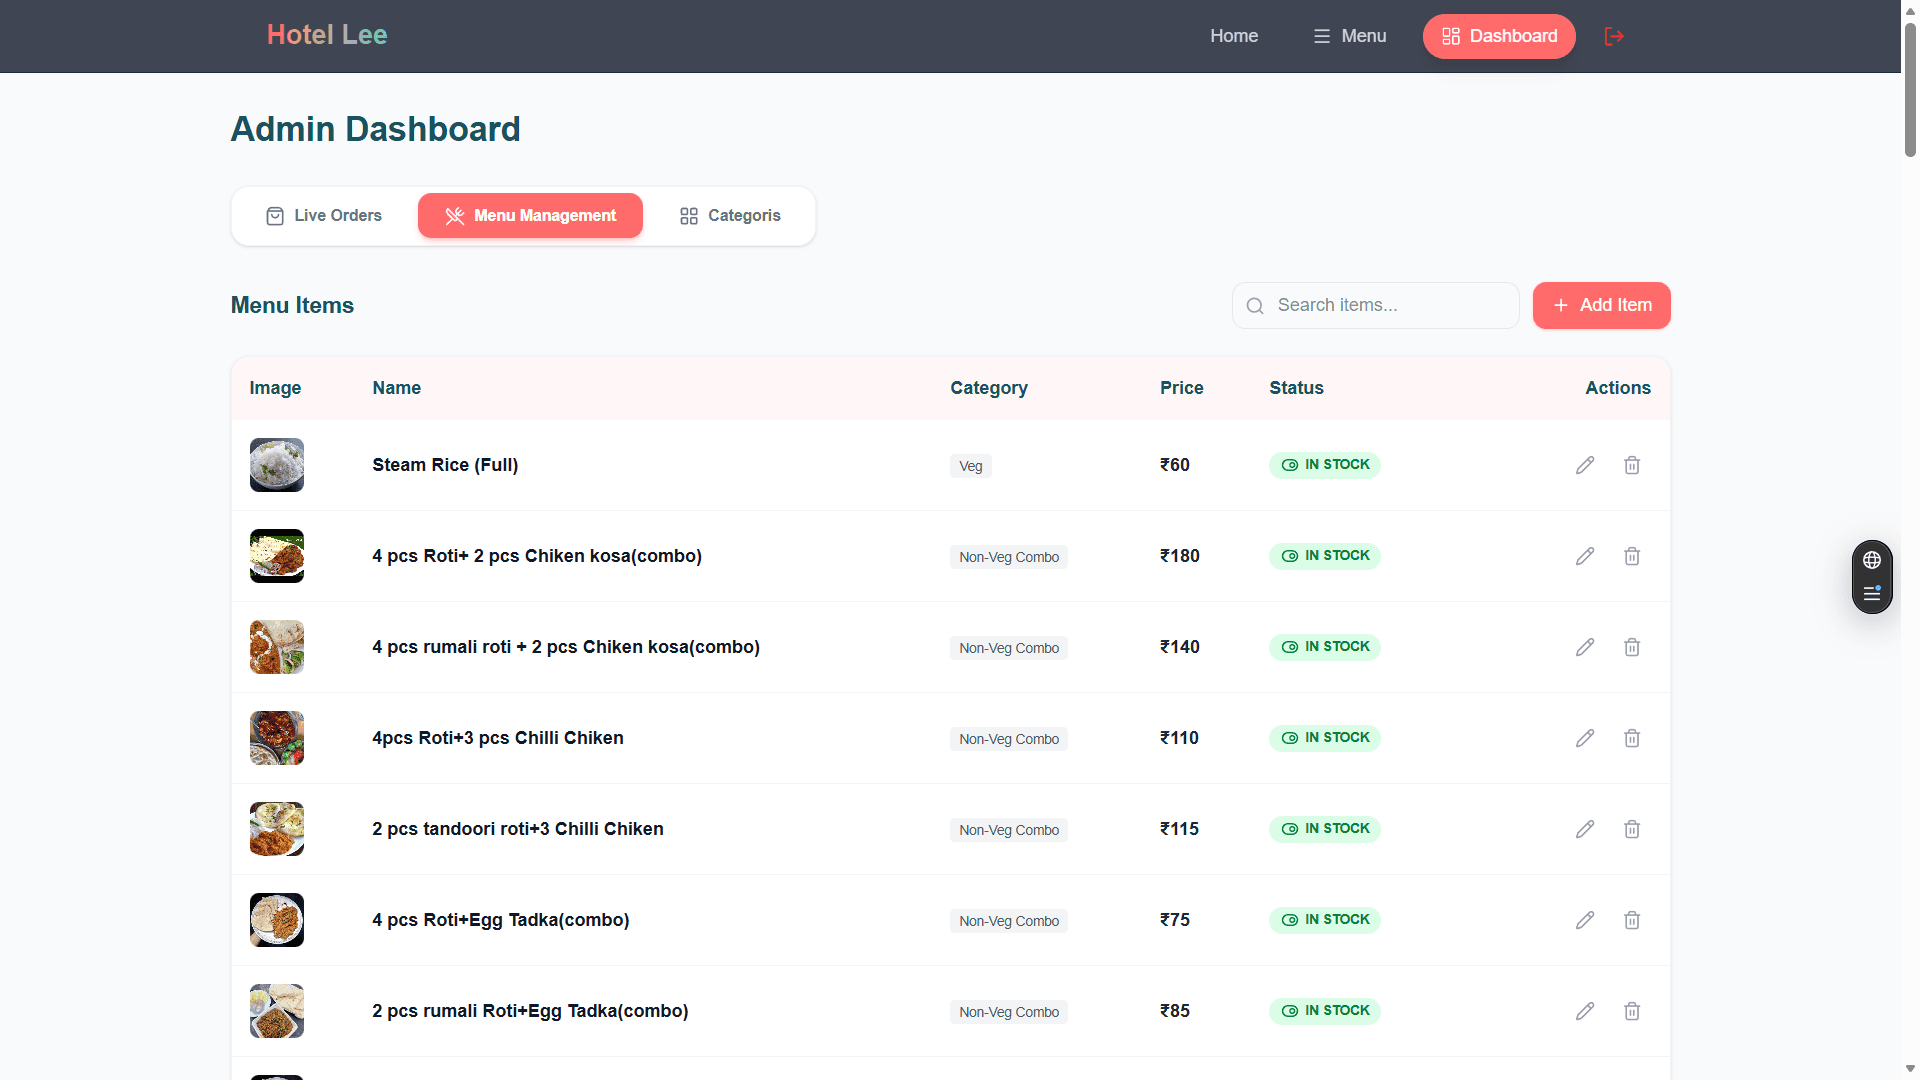
Task: Click the logout icon in the navbar
Action: click(1614, 36)
